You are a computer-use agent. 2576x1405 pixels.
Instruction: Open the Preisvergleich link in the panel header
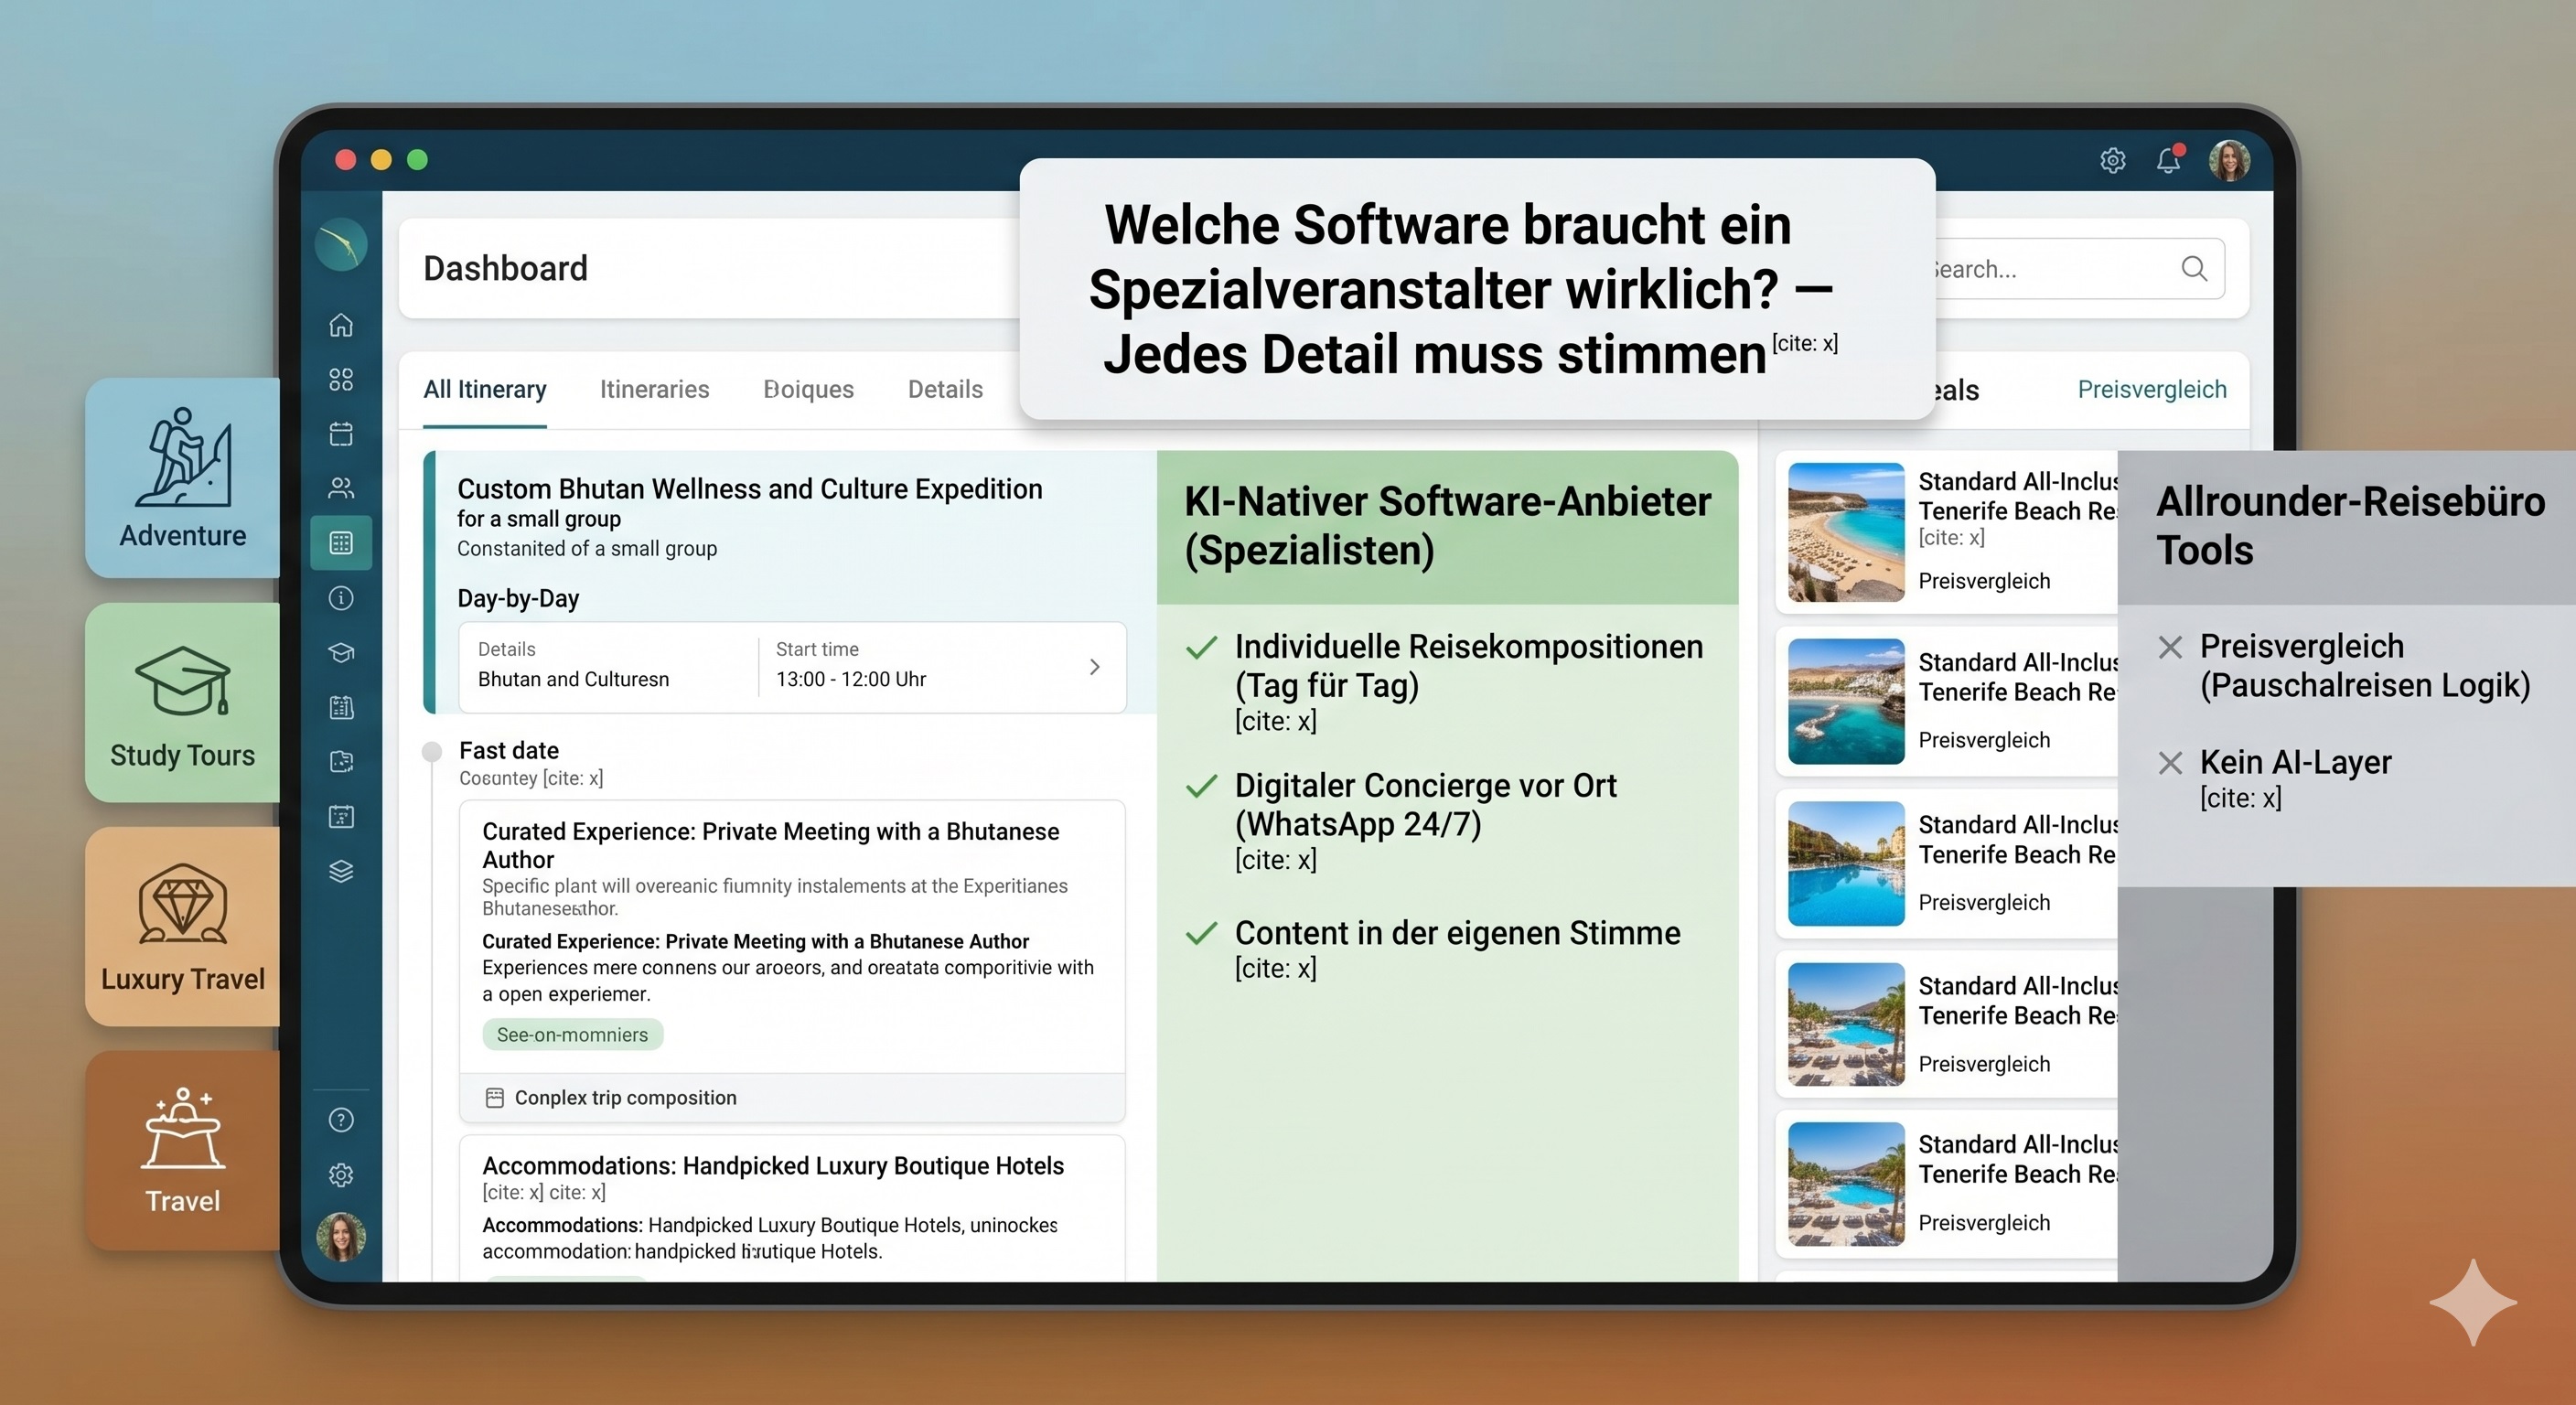pyautogui.click(x=2152, y=389)
